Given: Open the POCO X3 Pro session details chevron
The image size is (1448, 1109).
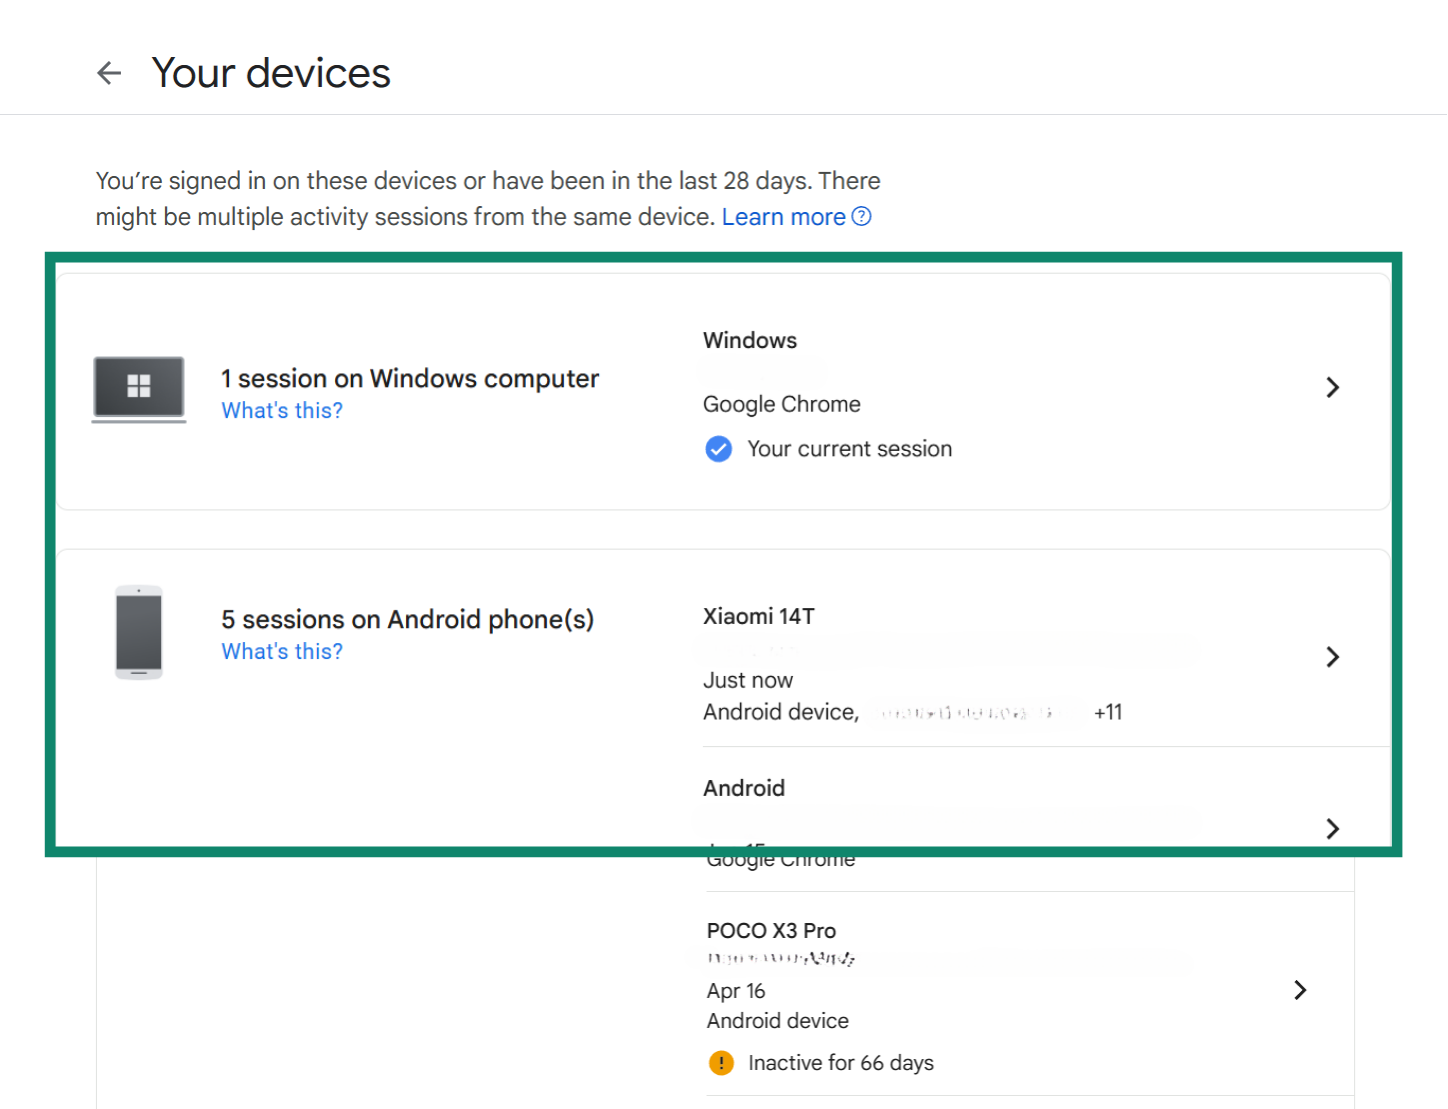Looking at the screenshot, I should (1299, 990).
